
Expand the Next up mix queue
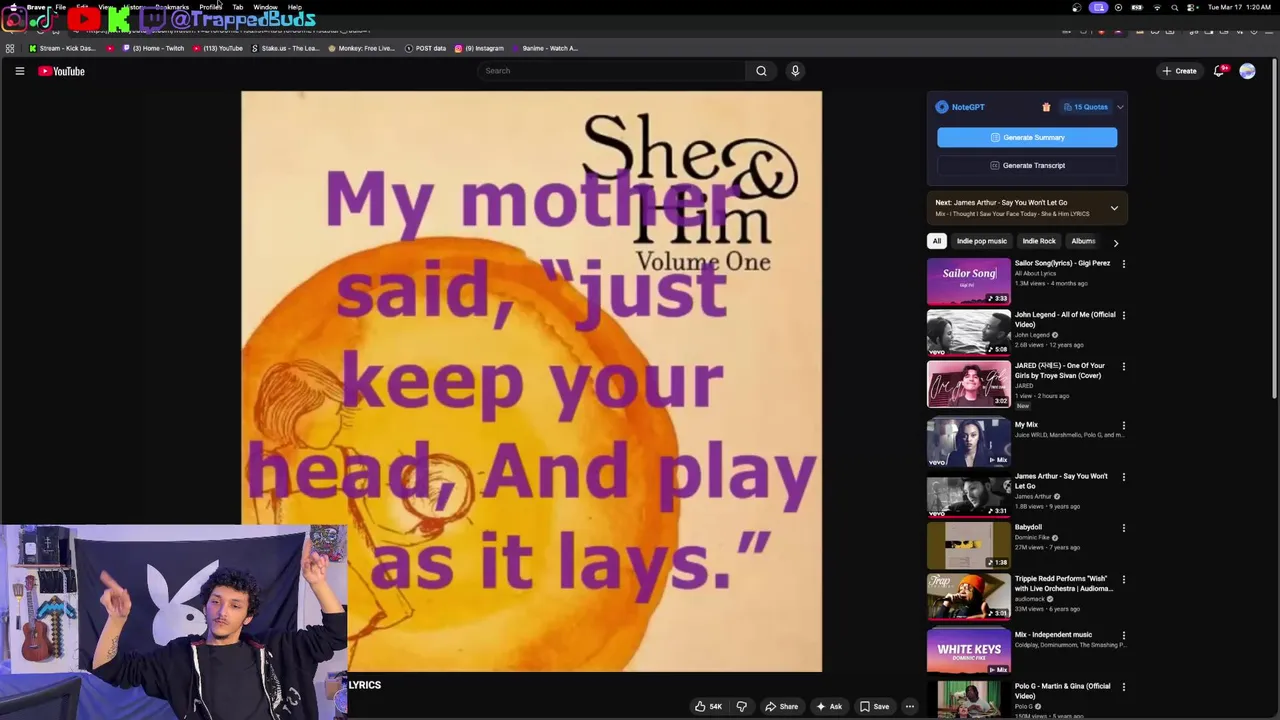pyautogui.click(x=1114, y=208)
